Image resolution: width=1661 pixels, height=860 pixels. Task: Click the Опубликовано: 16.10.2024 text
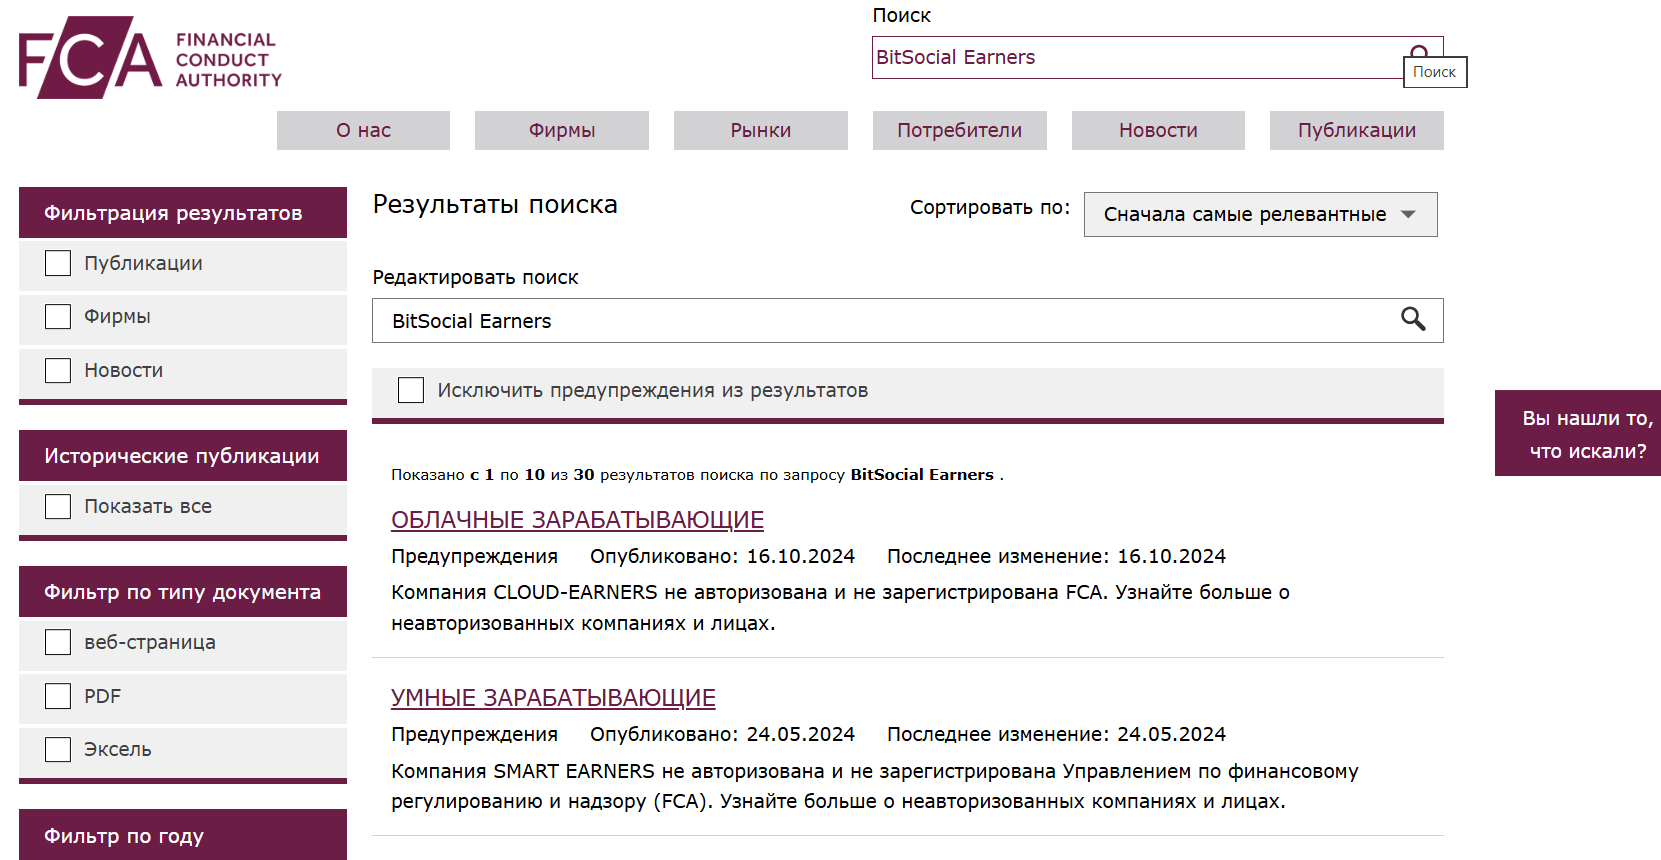click(x=722, y=556)
